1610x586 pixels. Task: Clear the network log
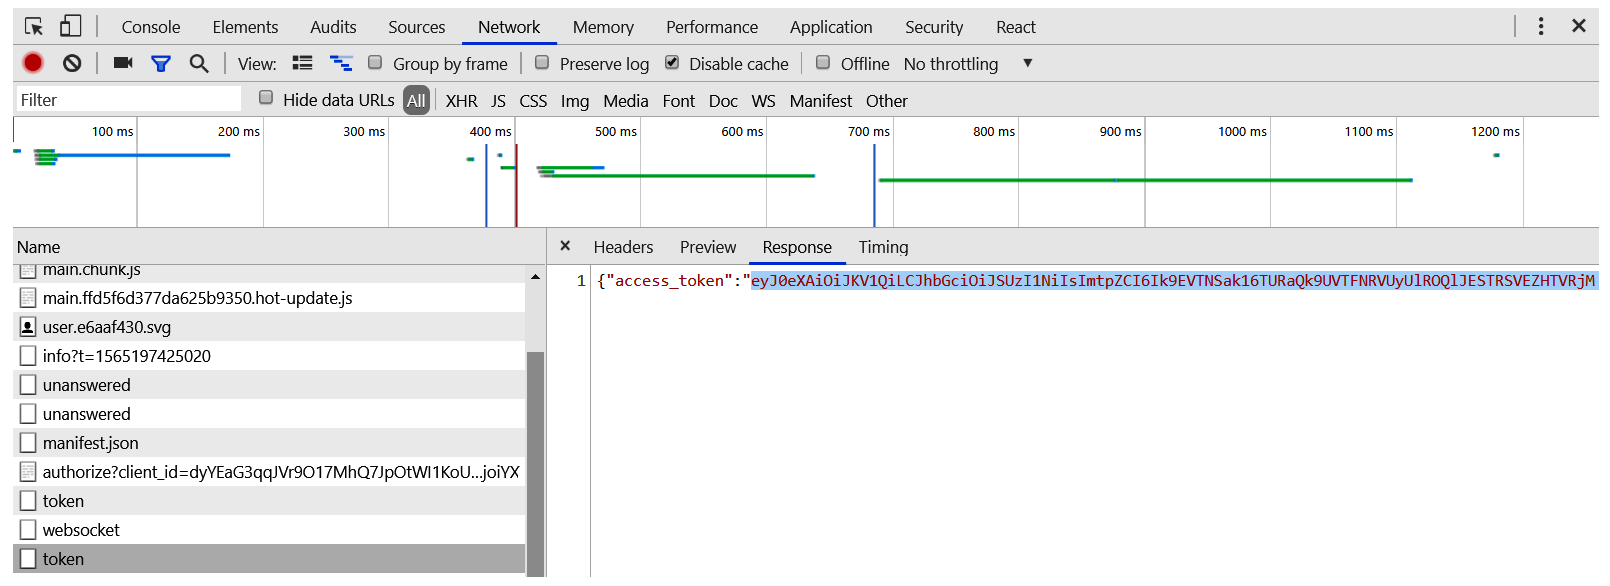[x=72, y=63]
